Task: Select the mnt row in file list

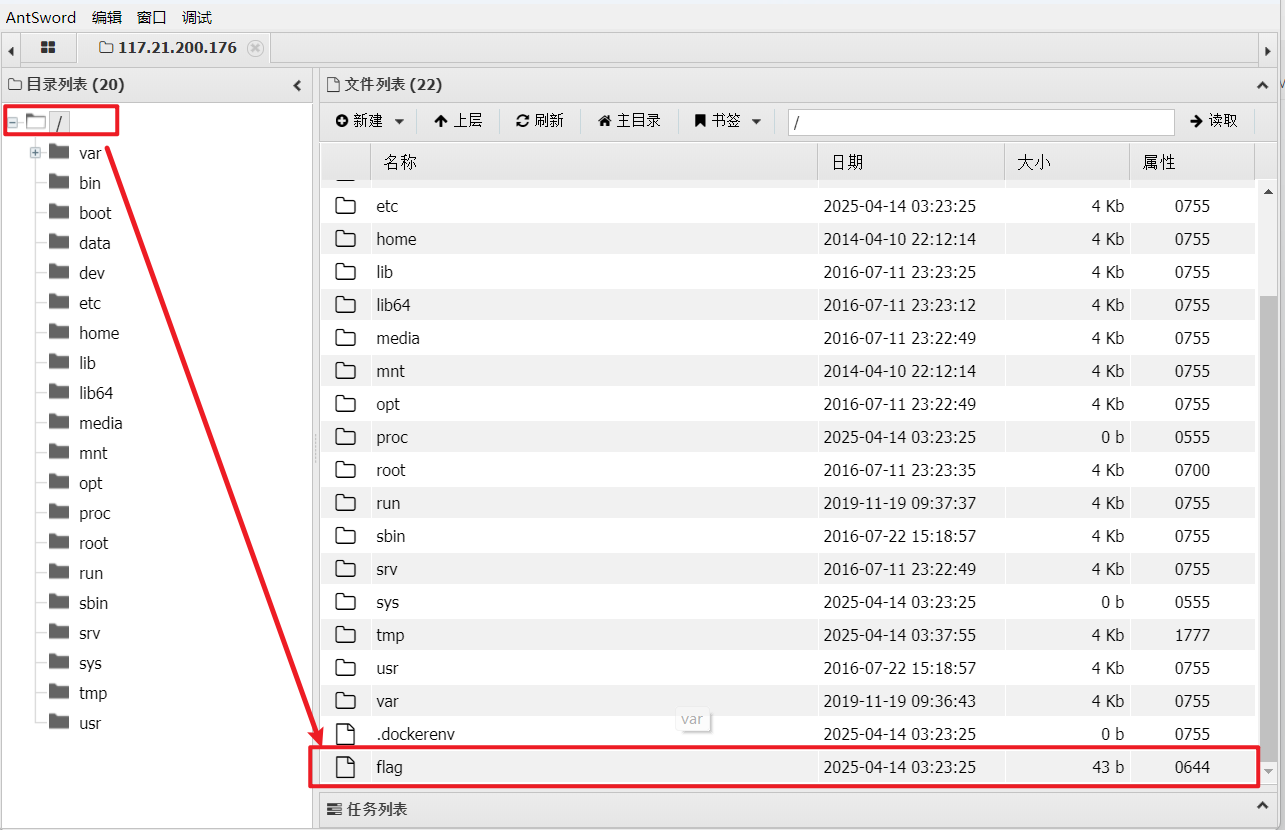Action: coord(788,371)
